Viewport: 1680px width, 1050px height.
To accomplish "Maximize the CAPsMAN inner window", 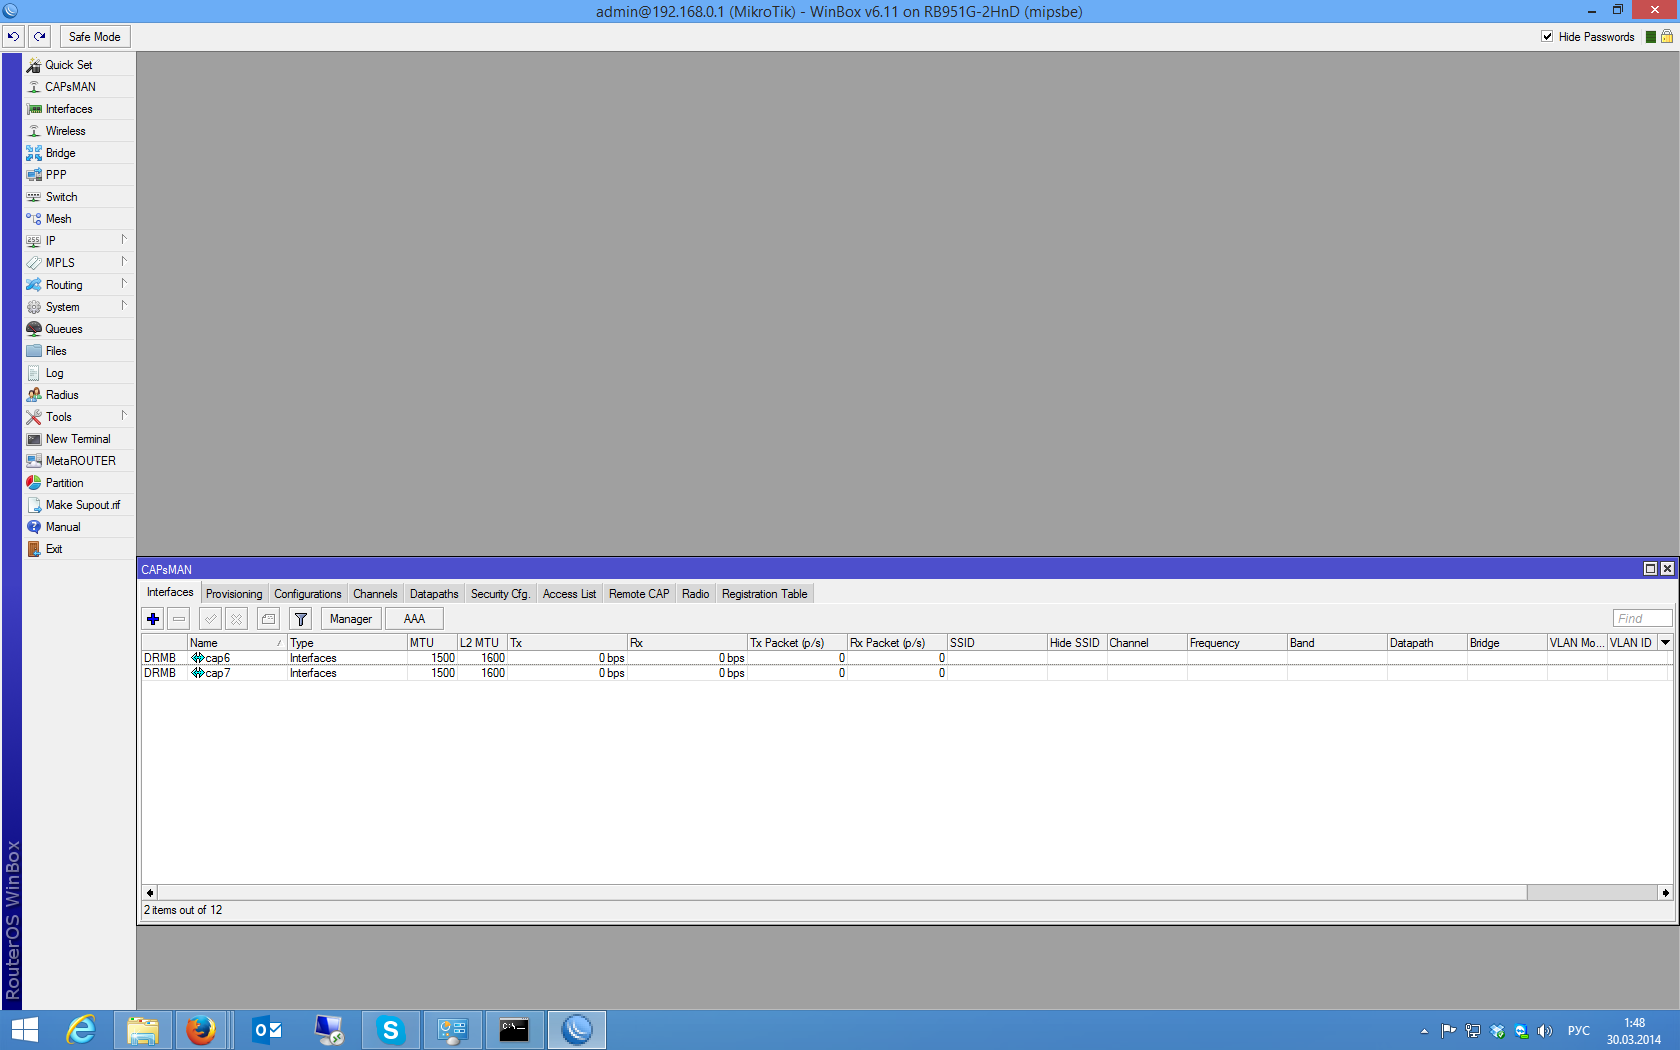I will coord(1650,568).
